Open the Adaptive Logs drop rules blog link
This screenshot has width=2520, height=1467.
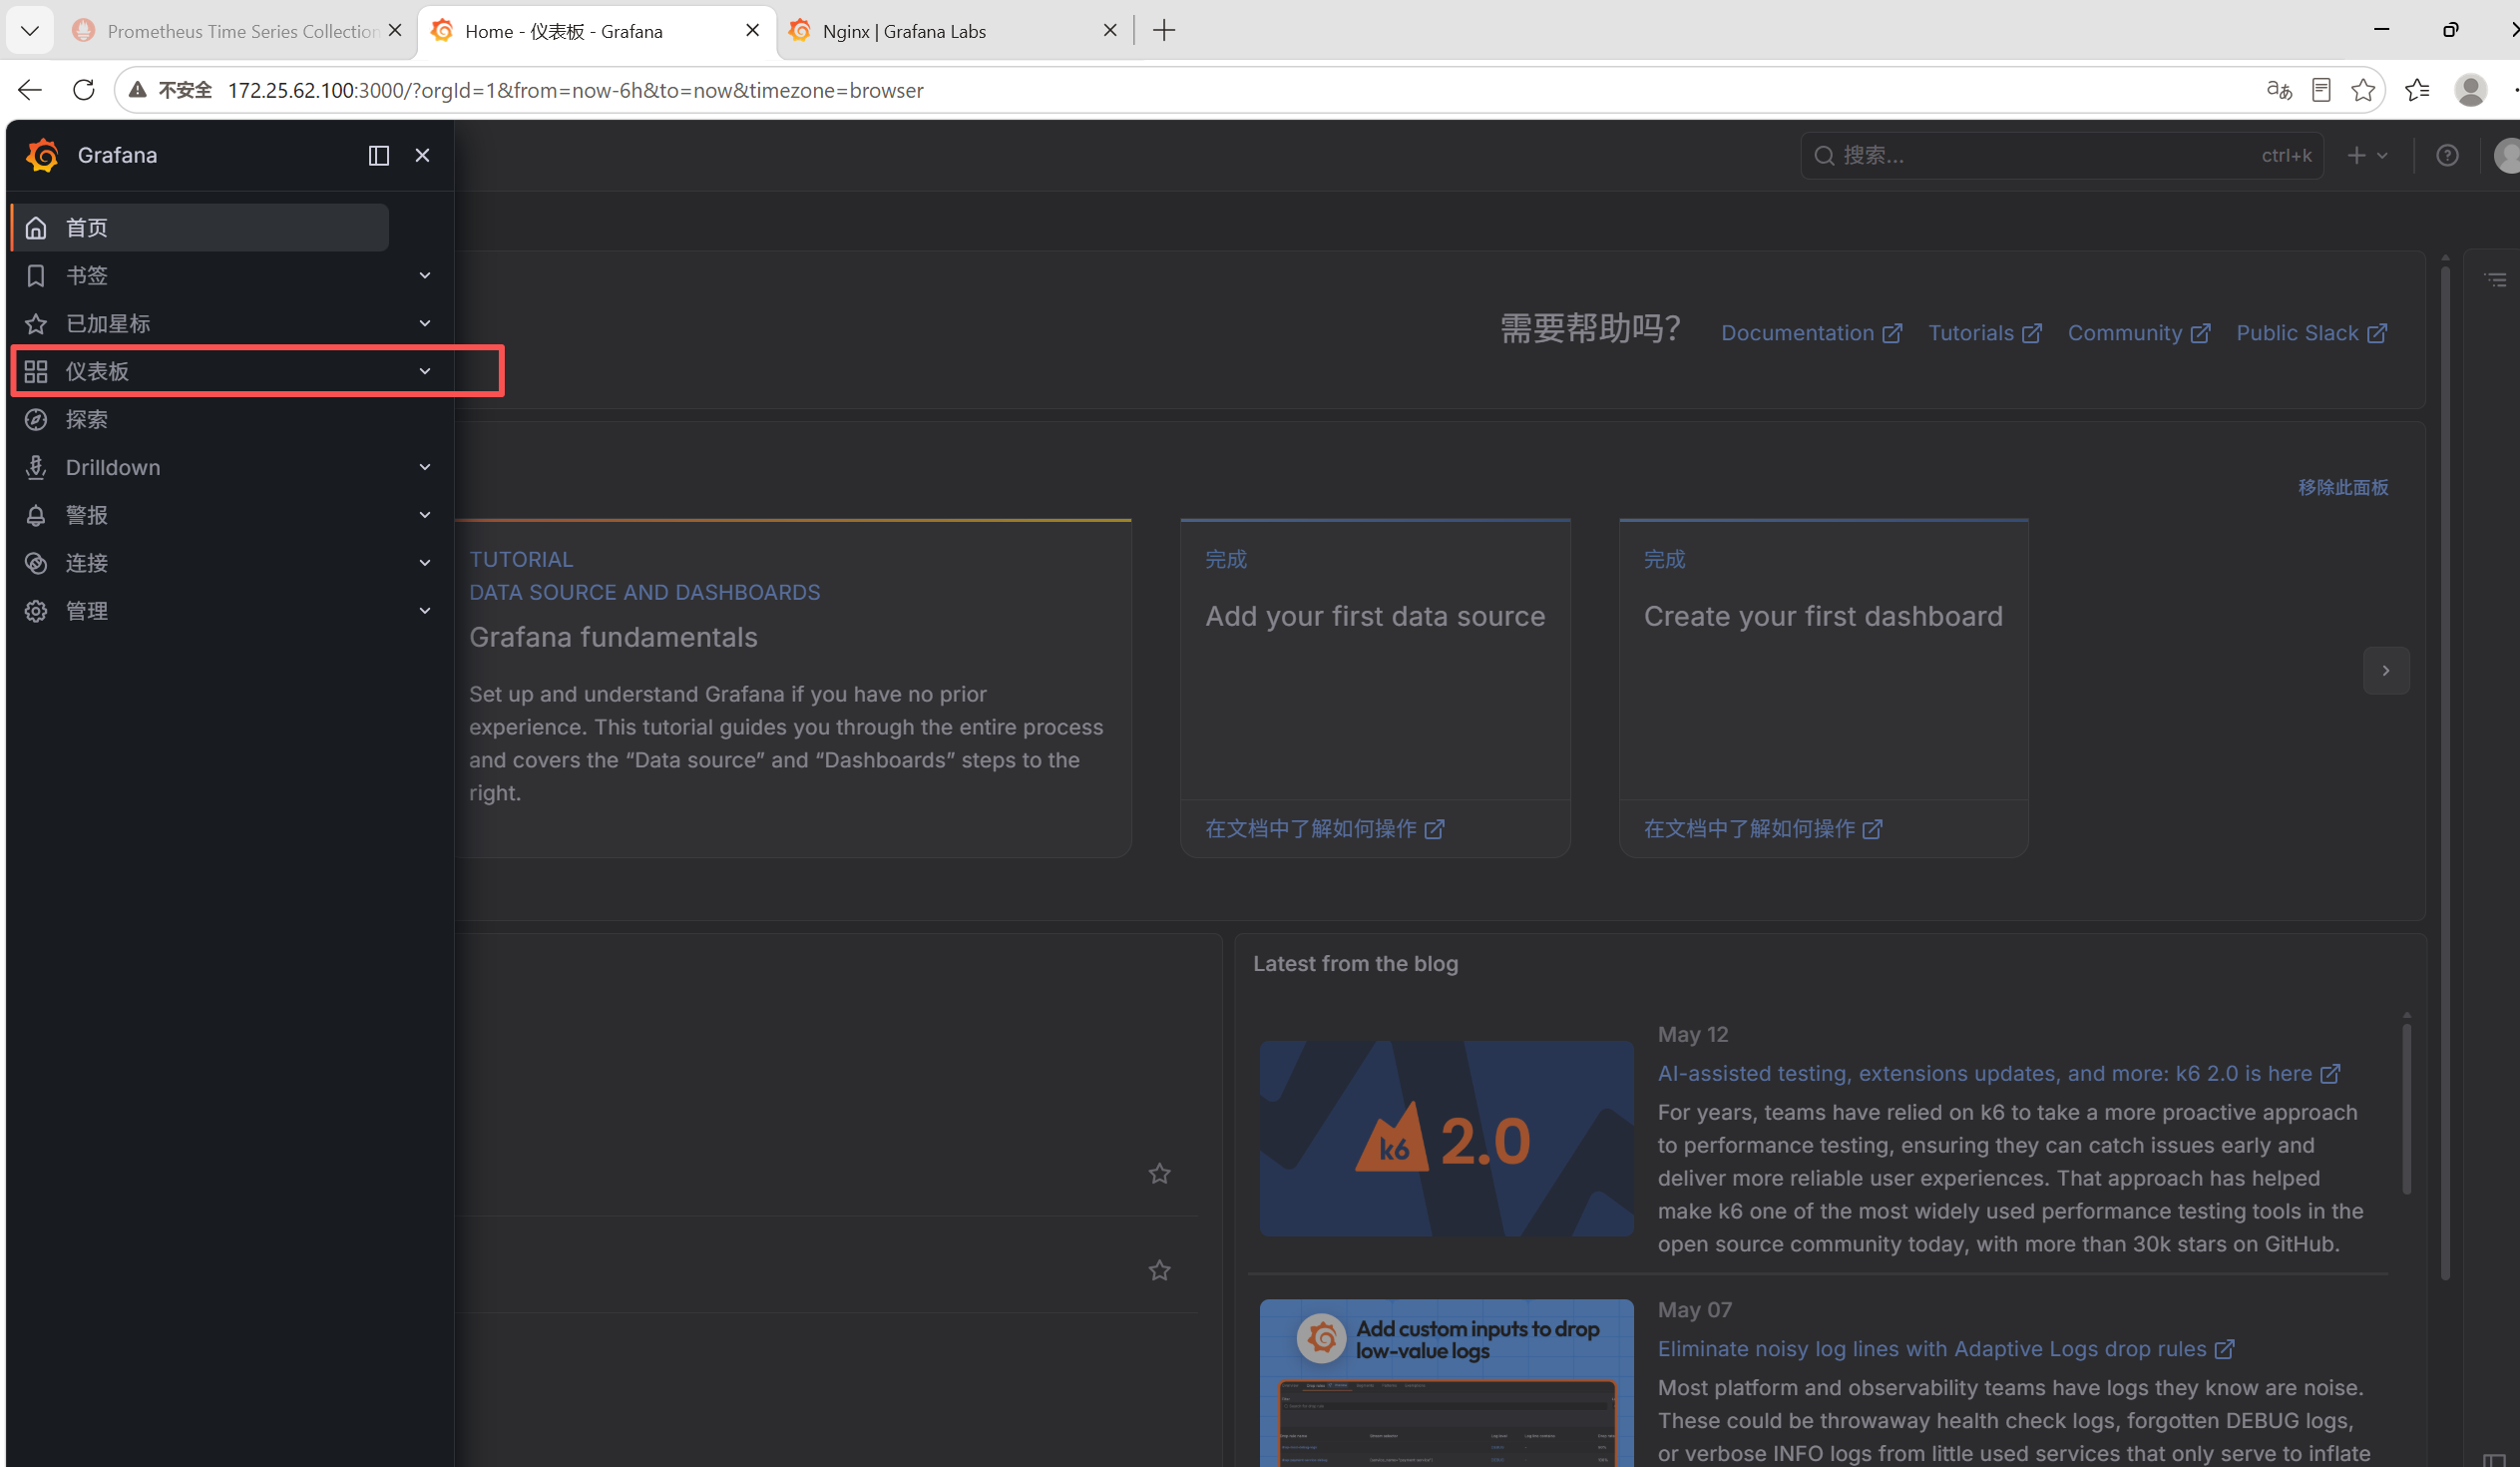(1945, 1349)
